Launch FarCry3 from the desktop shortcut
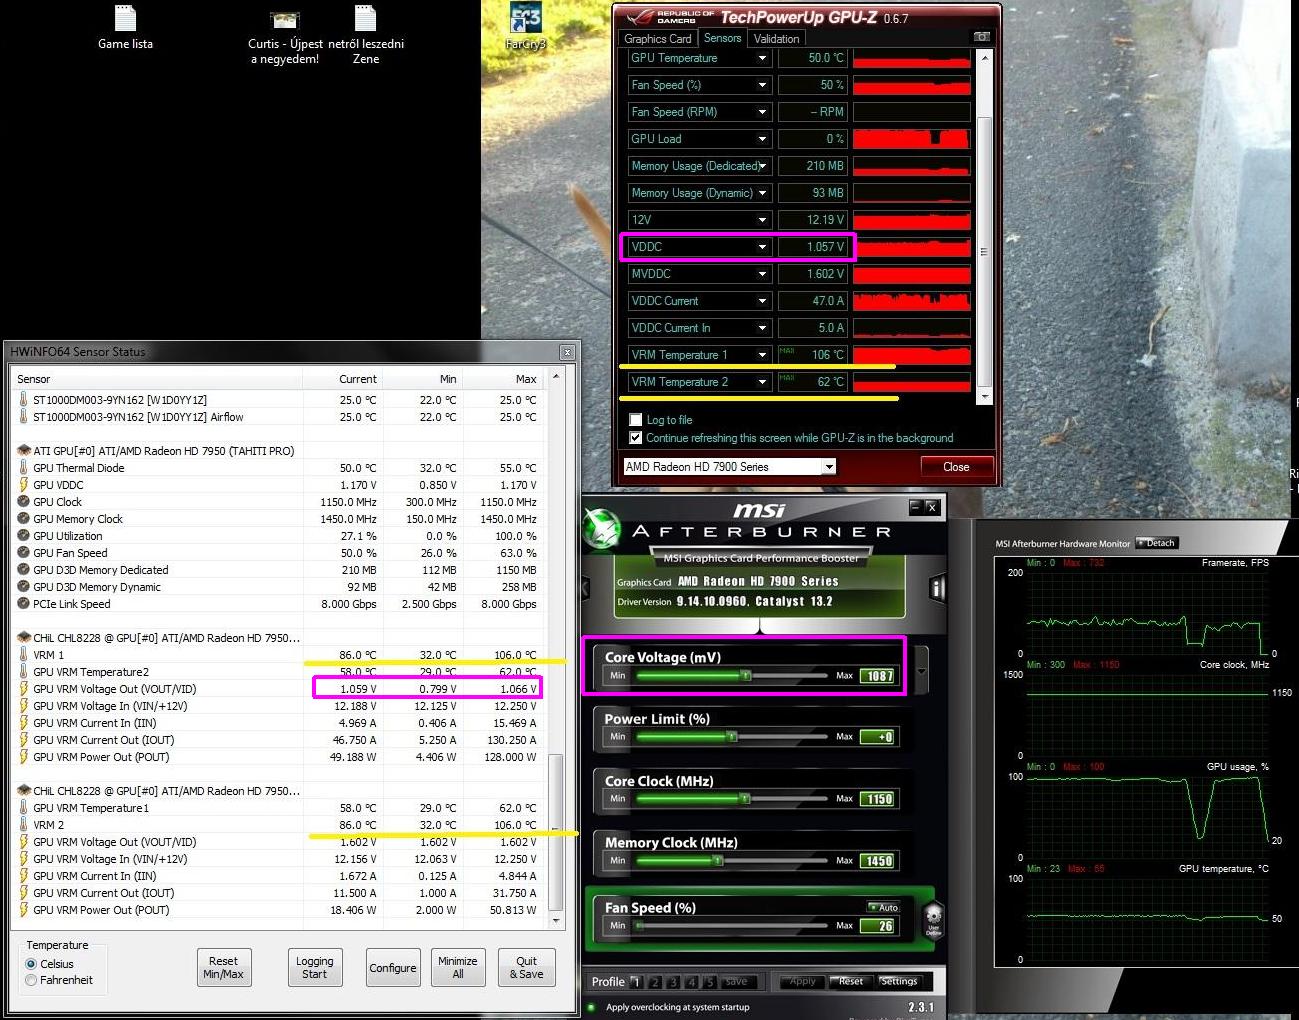 coord(525,27)
